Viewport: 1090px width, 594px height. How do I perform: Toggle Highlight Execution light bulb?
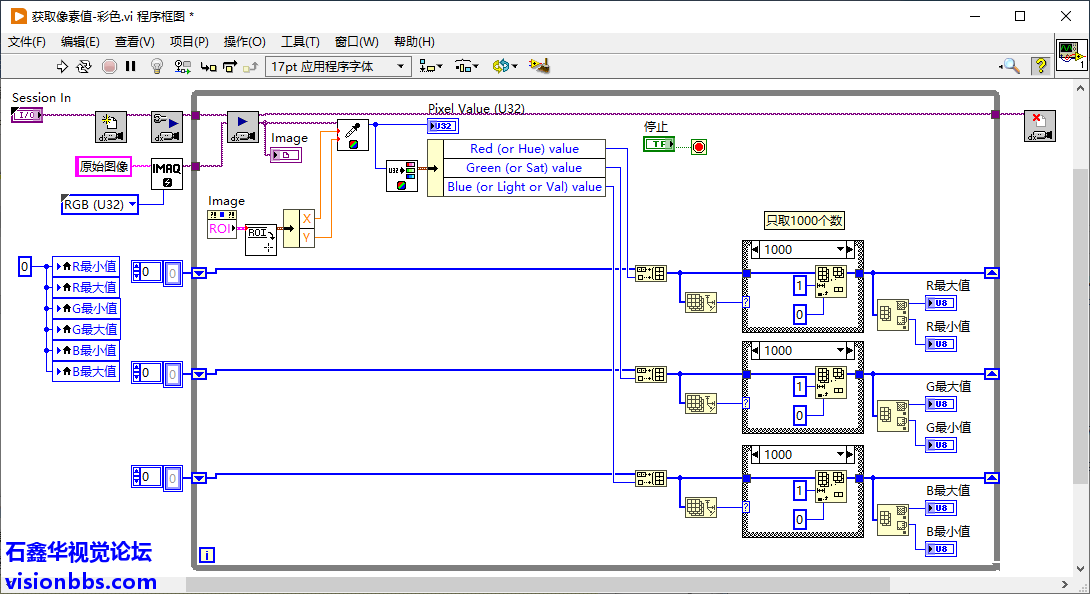coord(157,66)
